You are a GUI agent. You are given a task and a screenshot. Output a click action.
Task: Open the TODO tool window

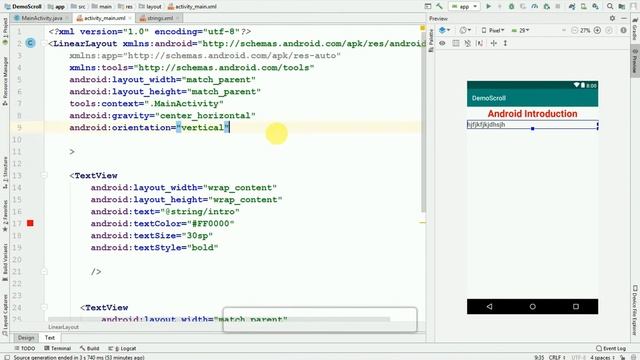click(x=25, y=348)
